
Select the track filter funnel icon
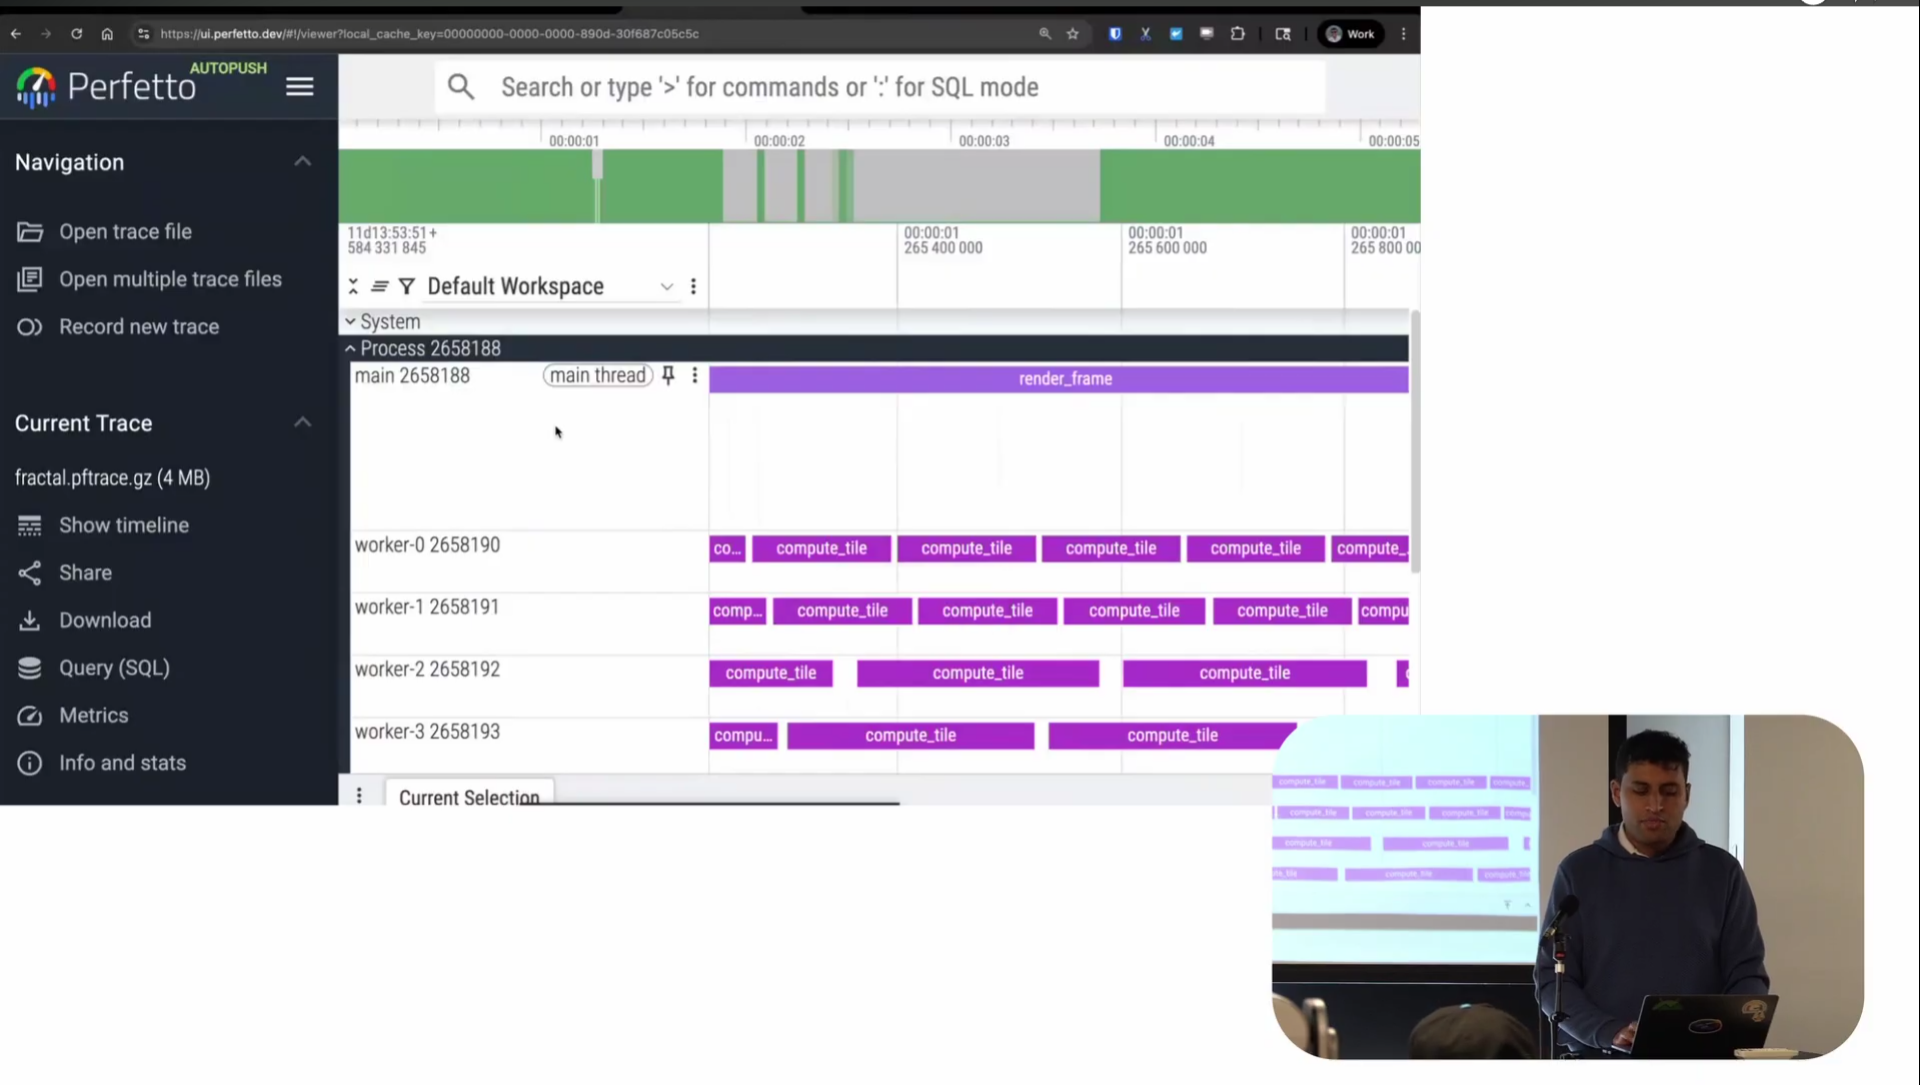406,286
